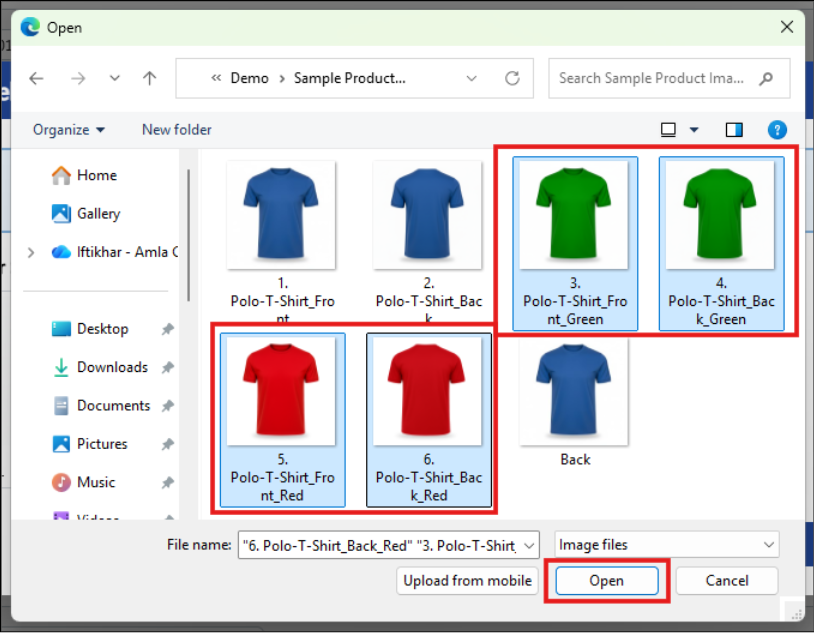814x633 pixels.
Task: Click Upload from mobile button
Action: pos(467,581)
